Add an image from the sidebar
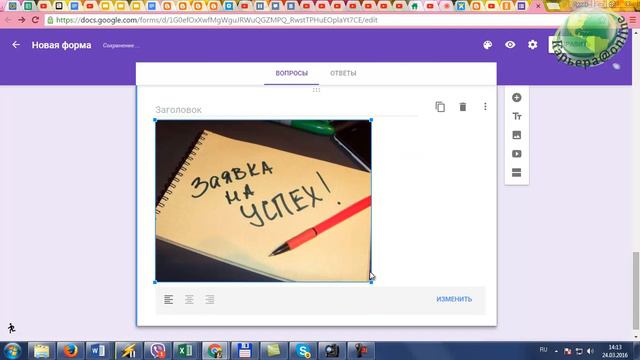 [516, 135]
